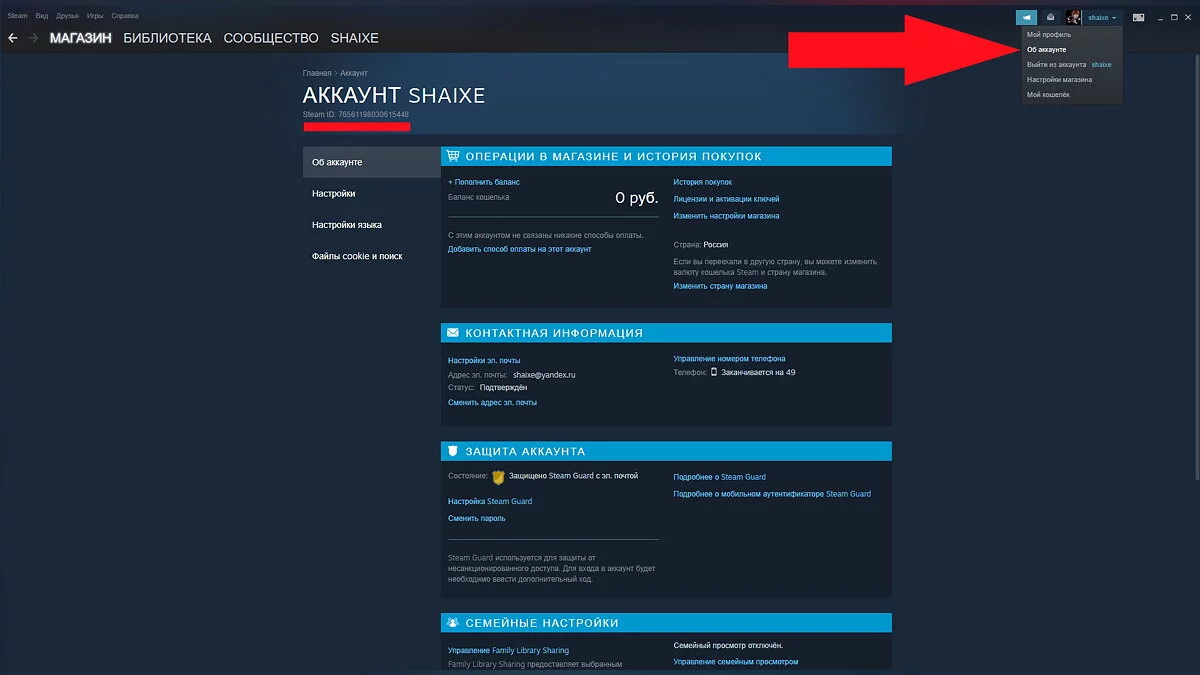
Task: Click the shaixe@yandex.ru email address
Action: coord(544,375)
